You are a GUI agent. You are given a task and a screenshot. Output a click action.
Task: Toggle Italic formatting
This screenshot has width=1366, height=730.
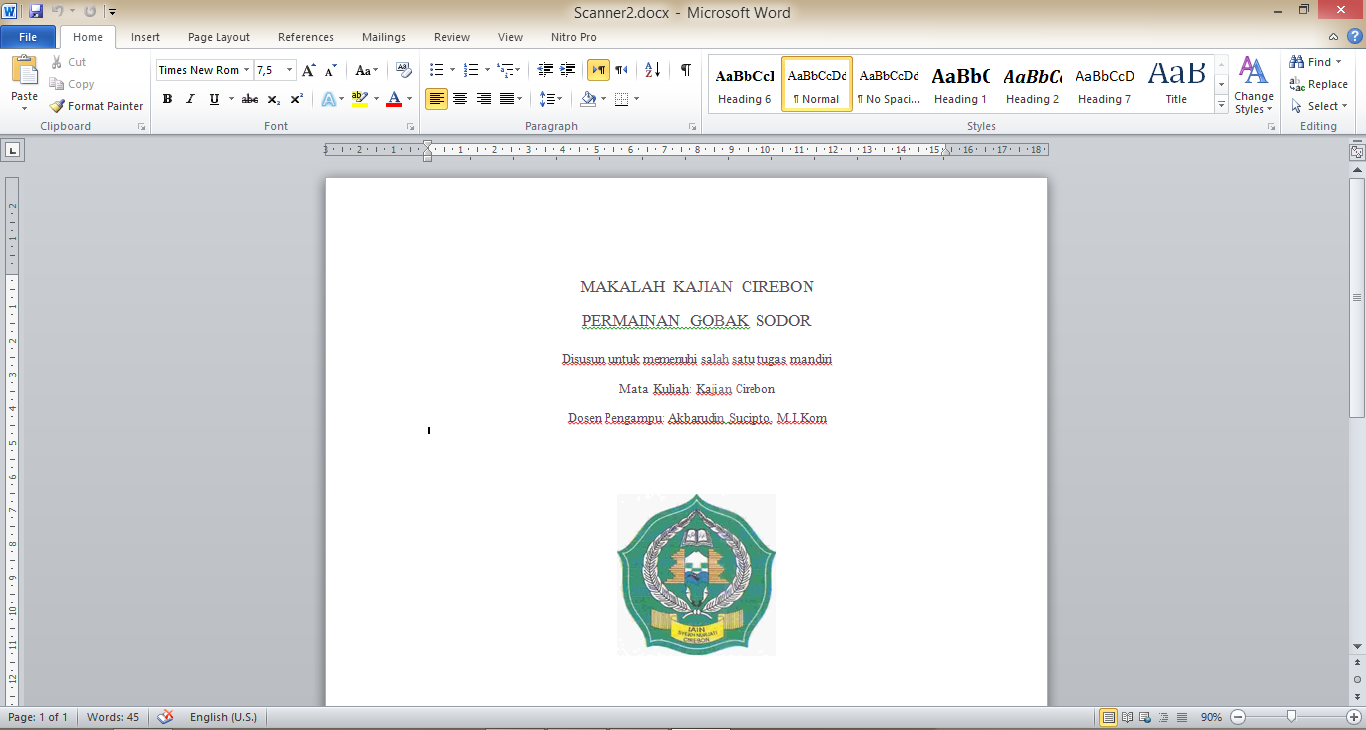pyautogui.click(x=190, y=99)
